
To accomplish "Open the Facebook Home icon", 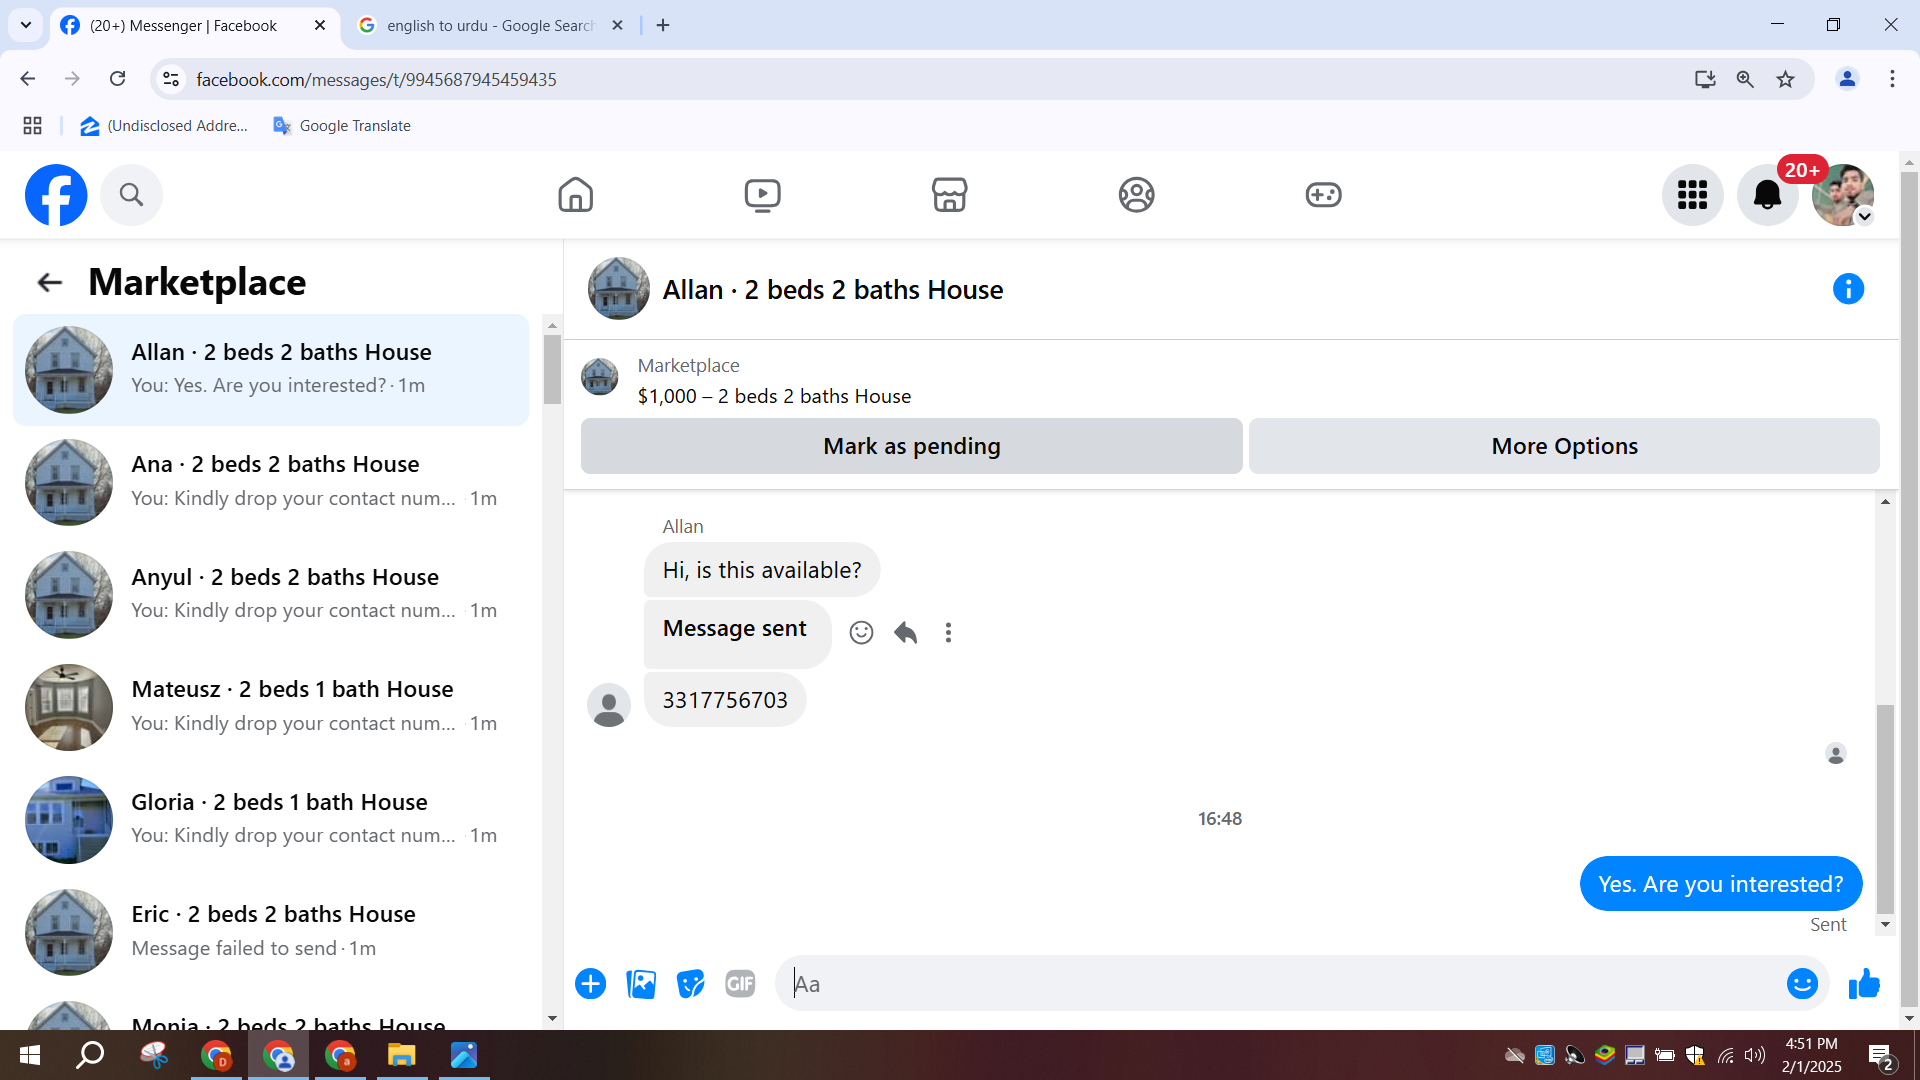I will 575,195.
